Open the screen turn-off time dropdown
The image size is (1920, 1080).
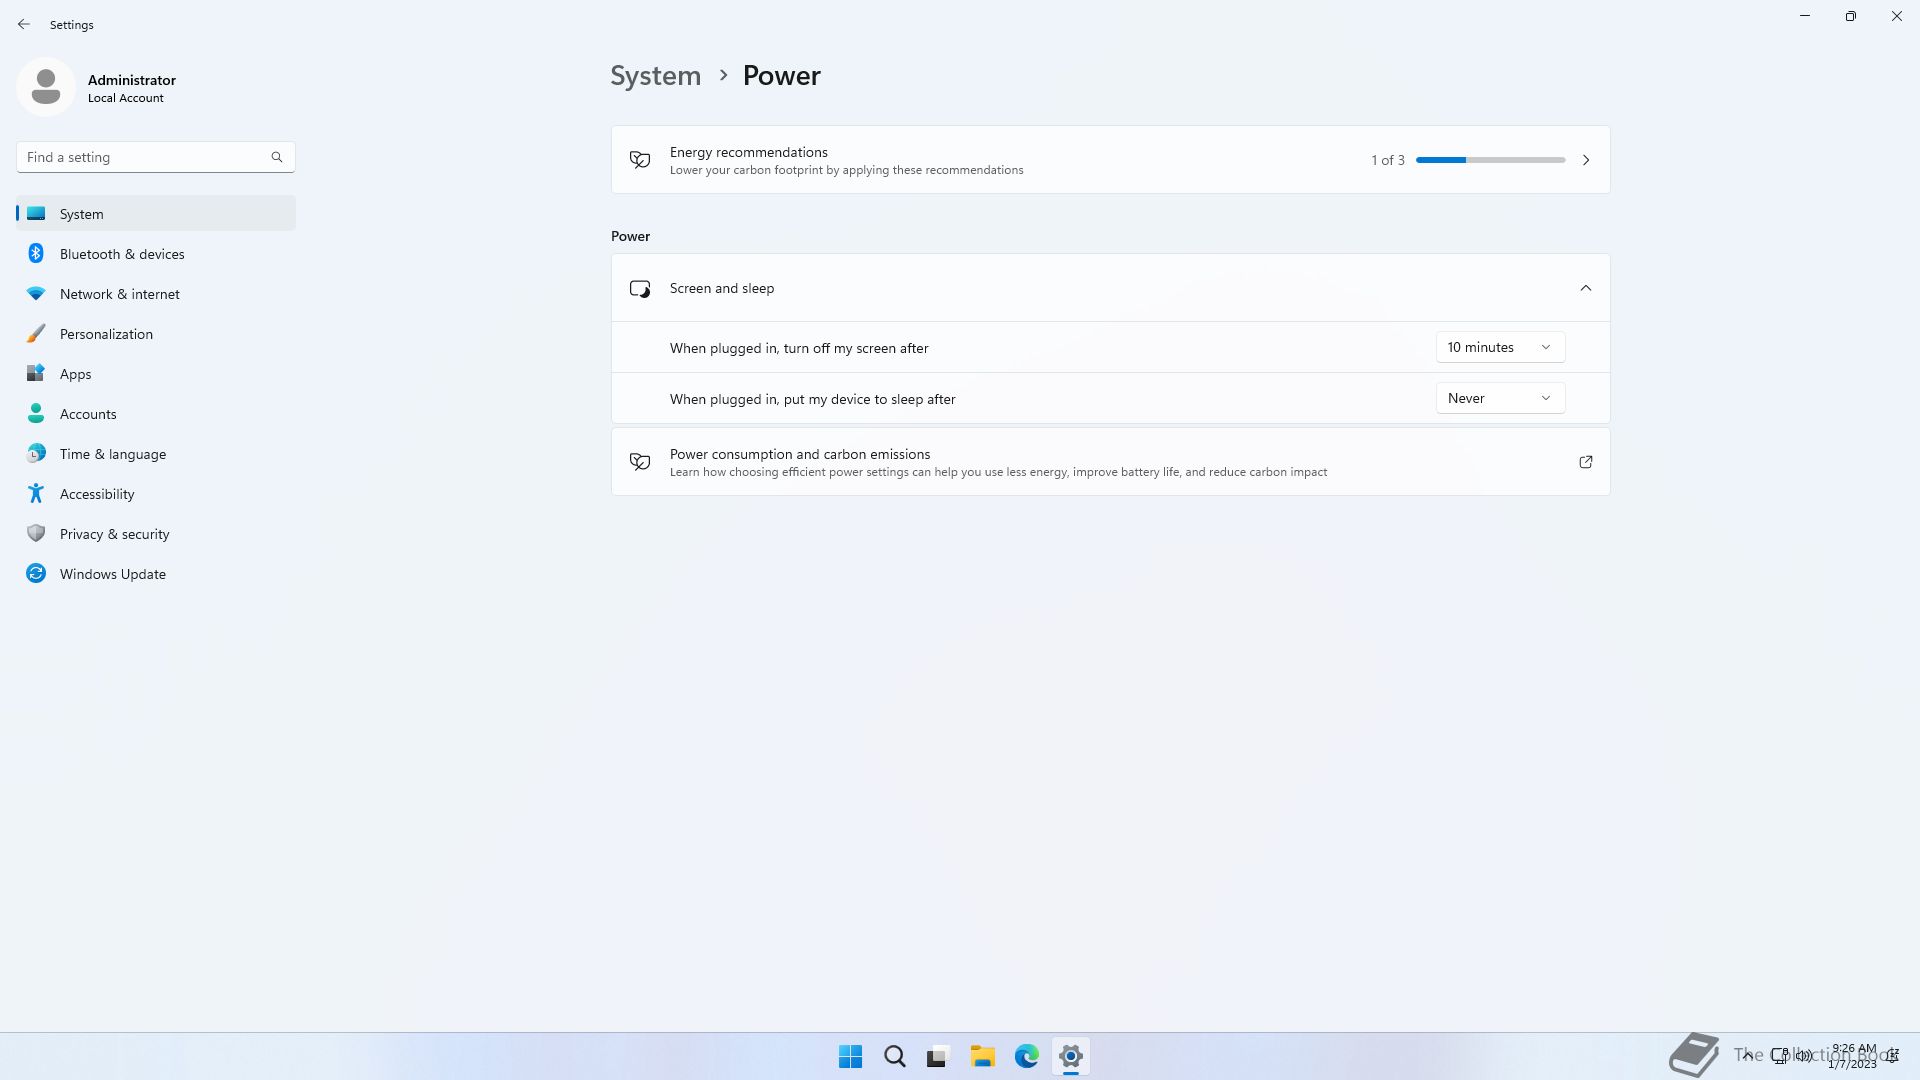tap(1499, 347)
